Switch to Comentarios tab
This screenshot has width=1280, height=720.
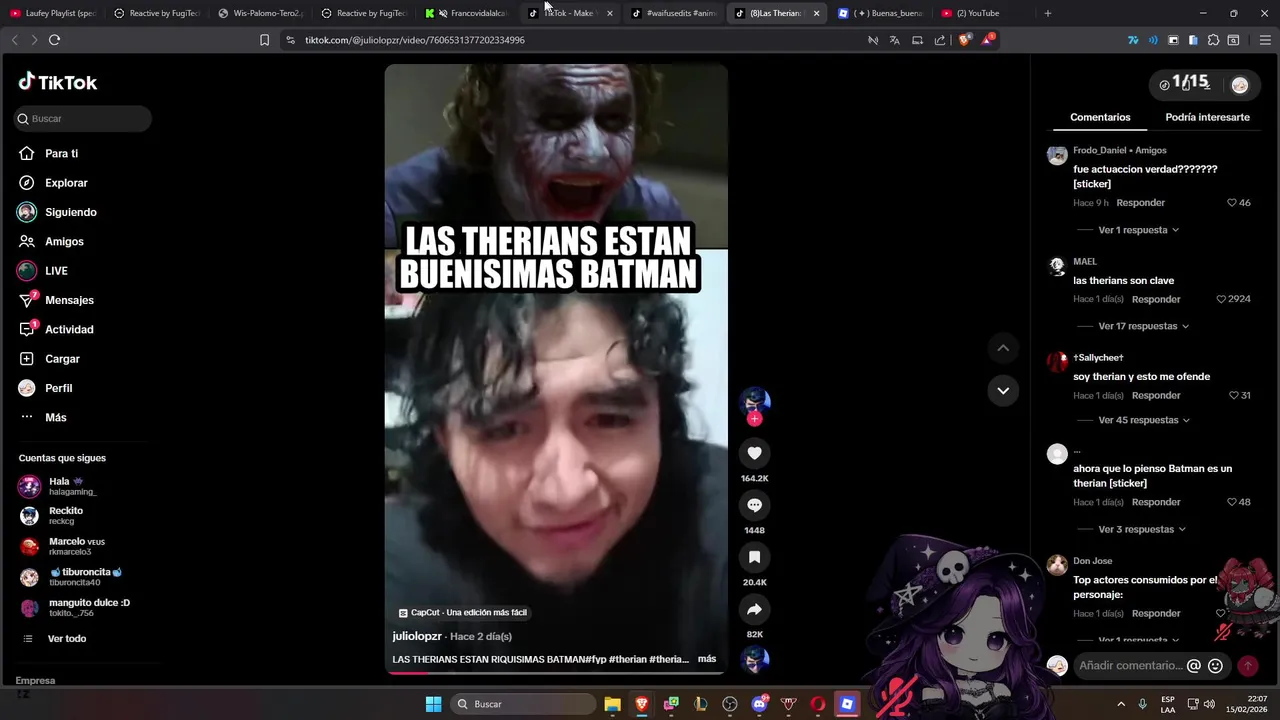pos(1100,117)
